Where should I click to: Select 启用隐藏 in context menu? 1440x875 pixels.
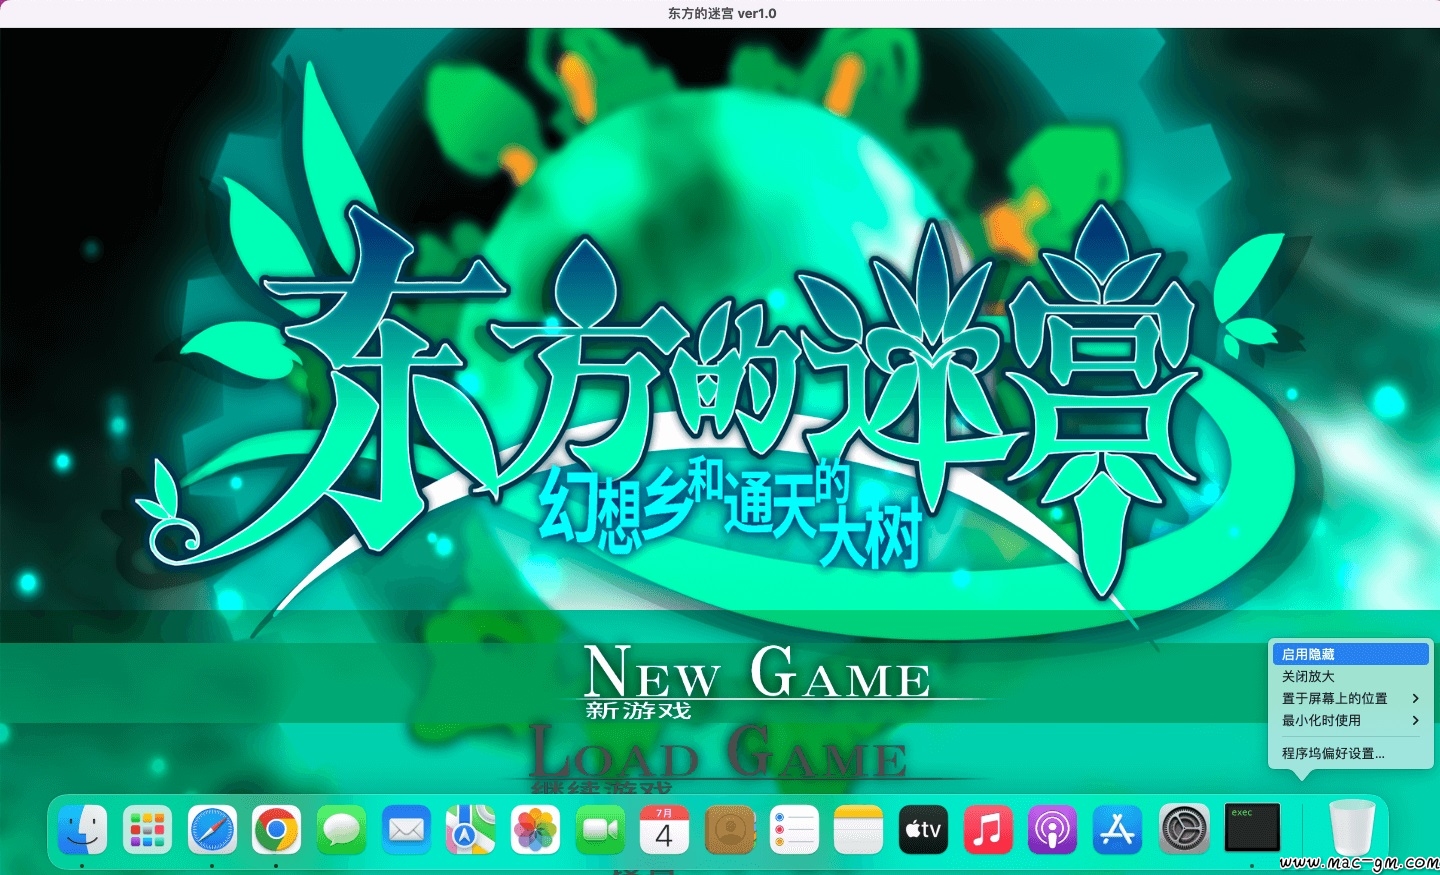click(x=1350, y=654)
